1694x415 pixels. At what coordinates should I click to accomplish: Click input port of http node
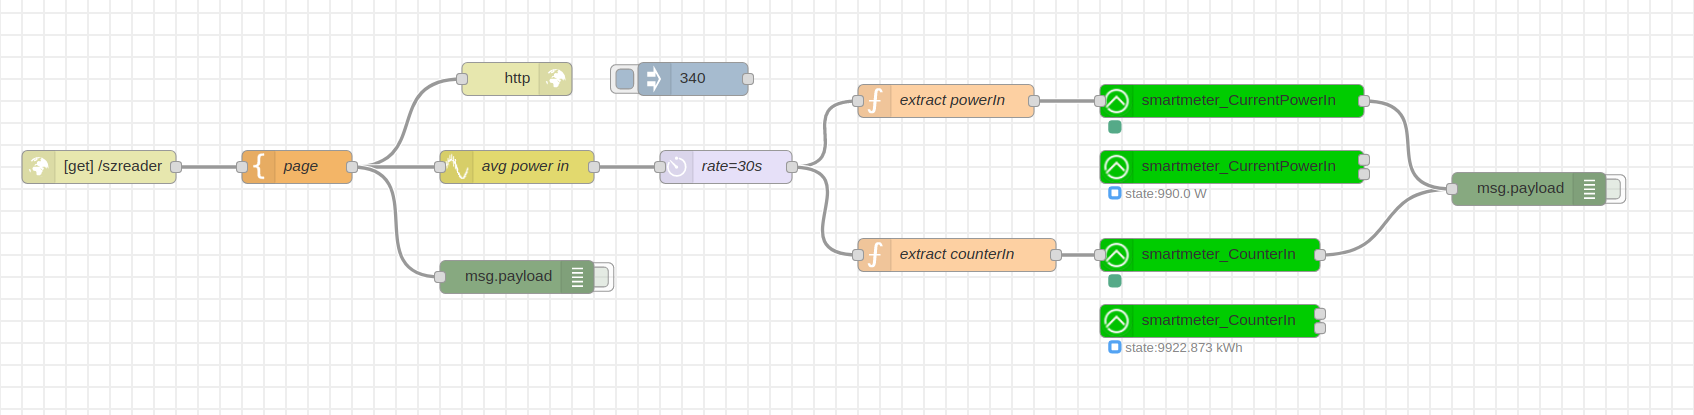coord(462,79)
